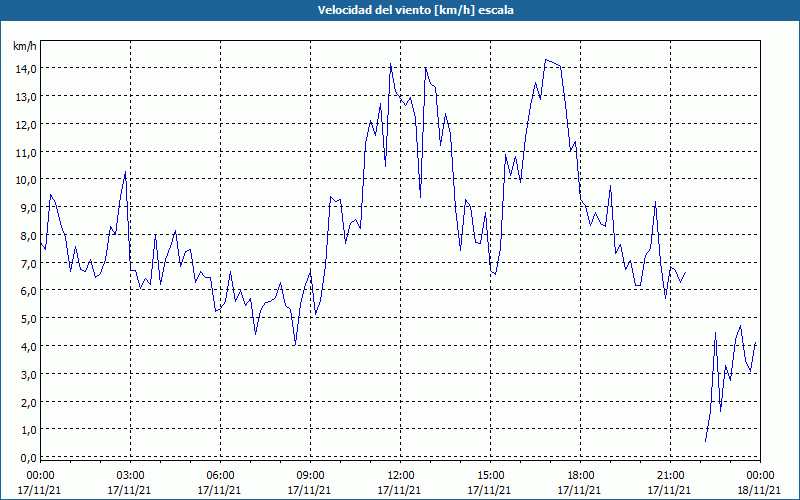Click the '03:00' time label on the x-axis
The height and width of the screenshot is (500, 800).
point(131,476)
